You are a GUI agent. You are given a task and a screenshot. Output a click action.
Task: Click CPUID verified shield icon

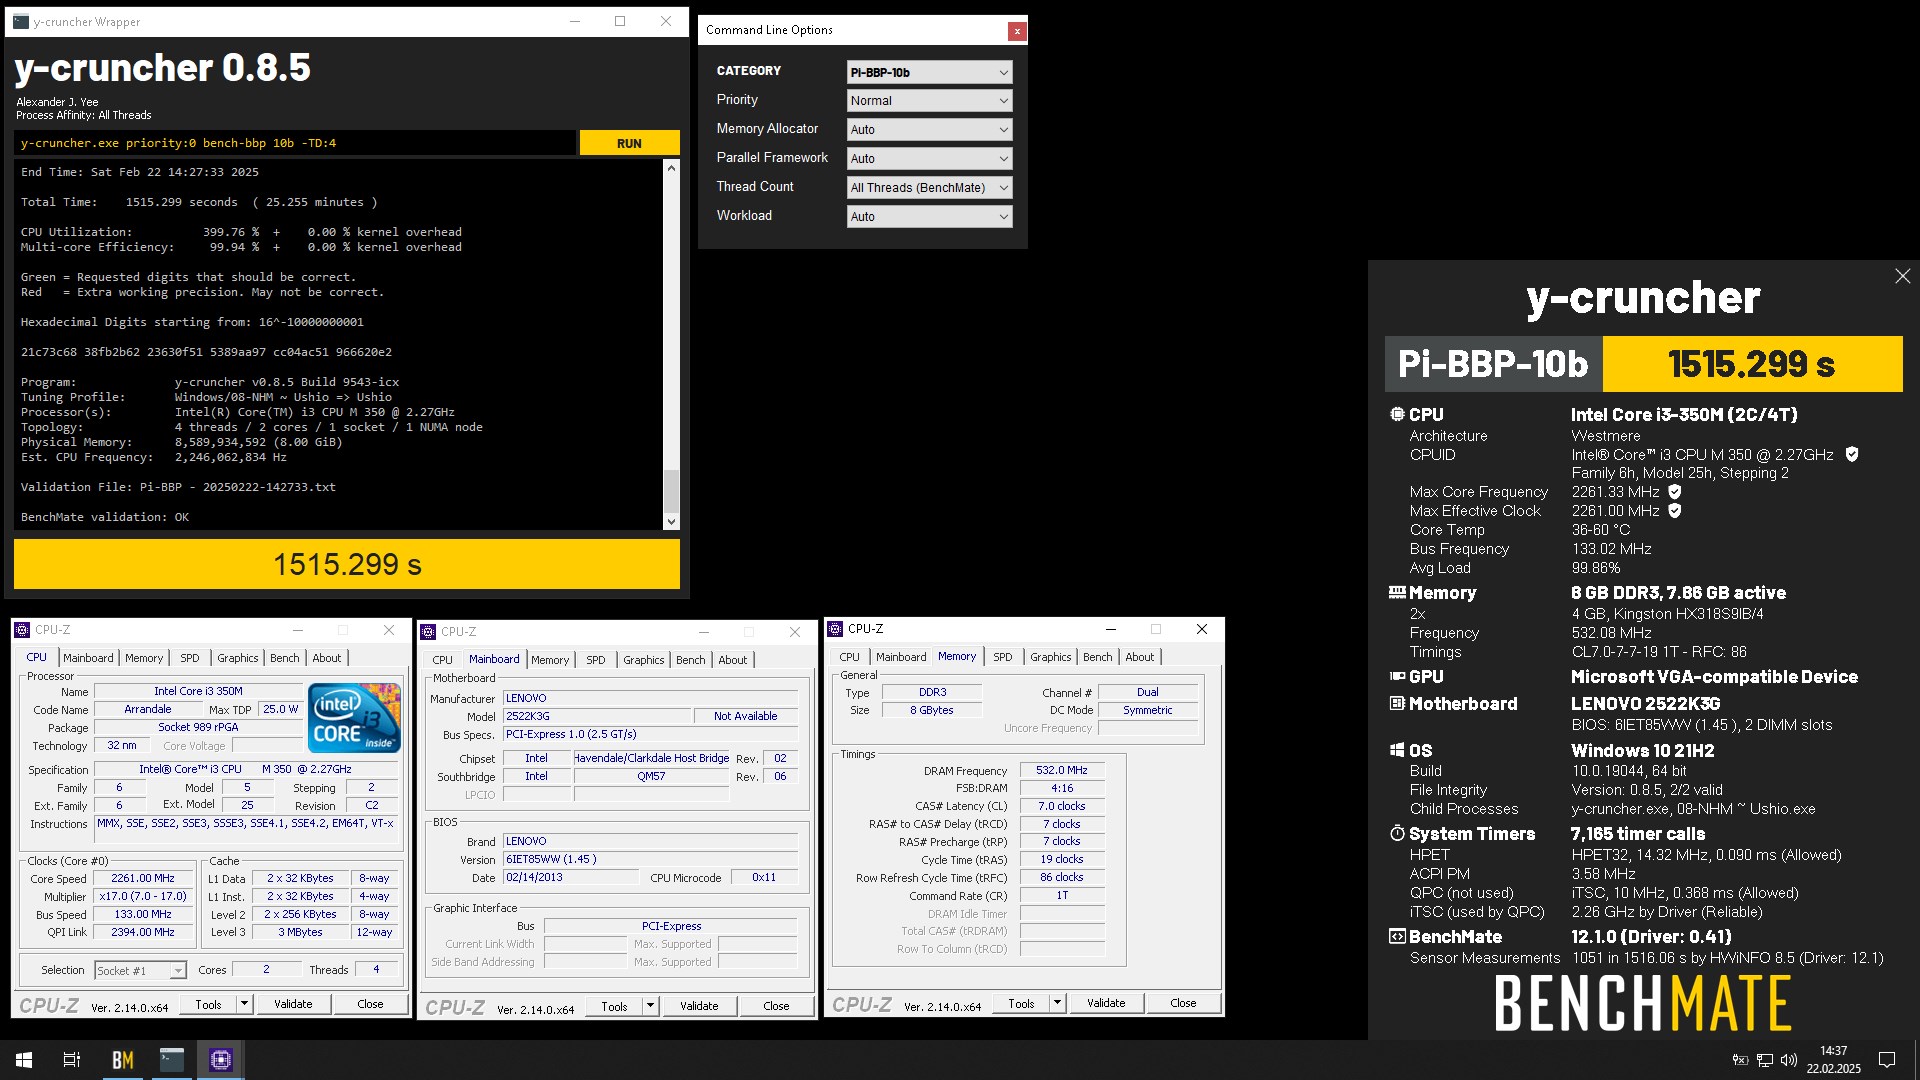click(x=1852, y=455)
